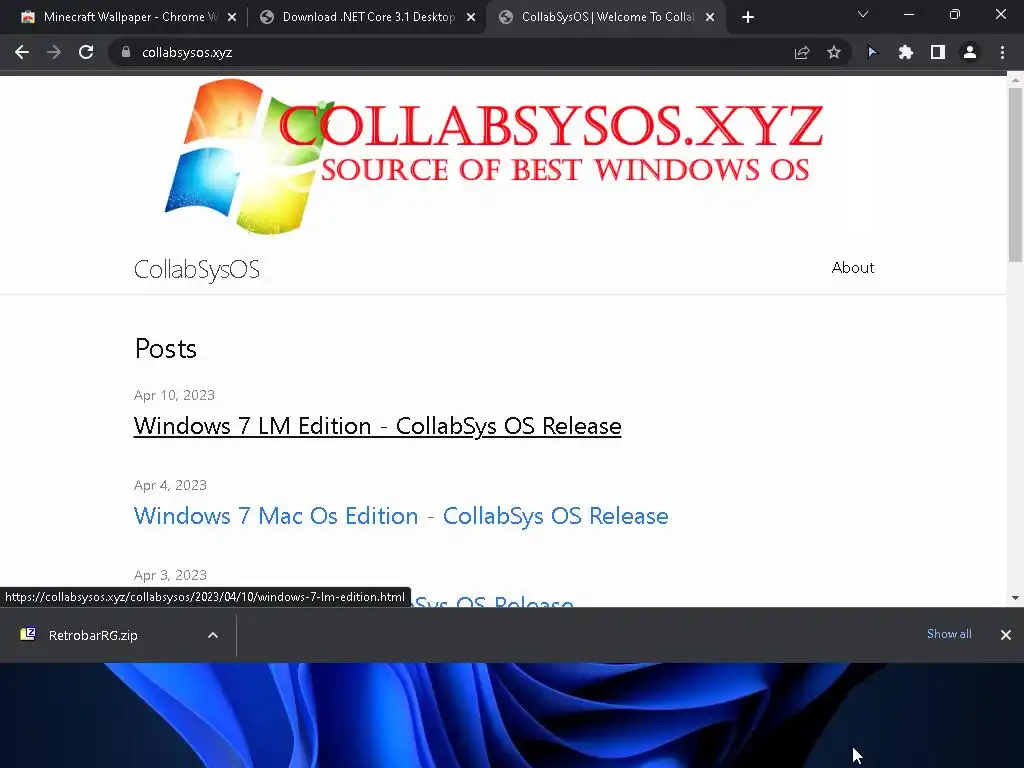Viewport: 1024px width, 768px height.
Task: Close the Minecraft Wallpaper tab
Action: click(232, 18)
